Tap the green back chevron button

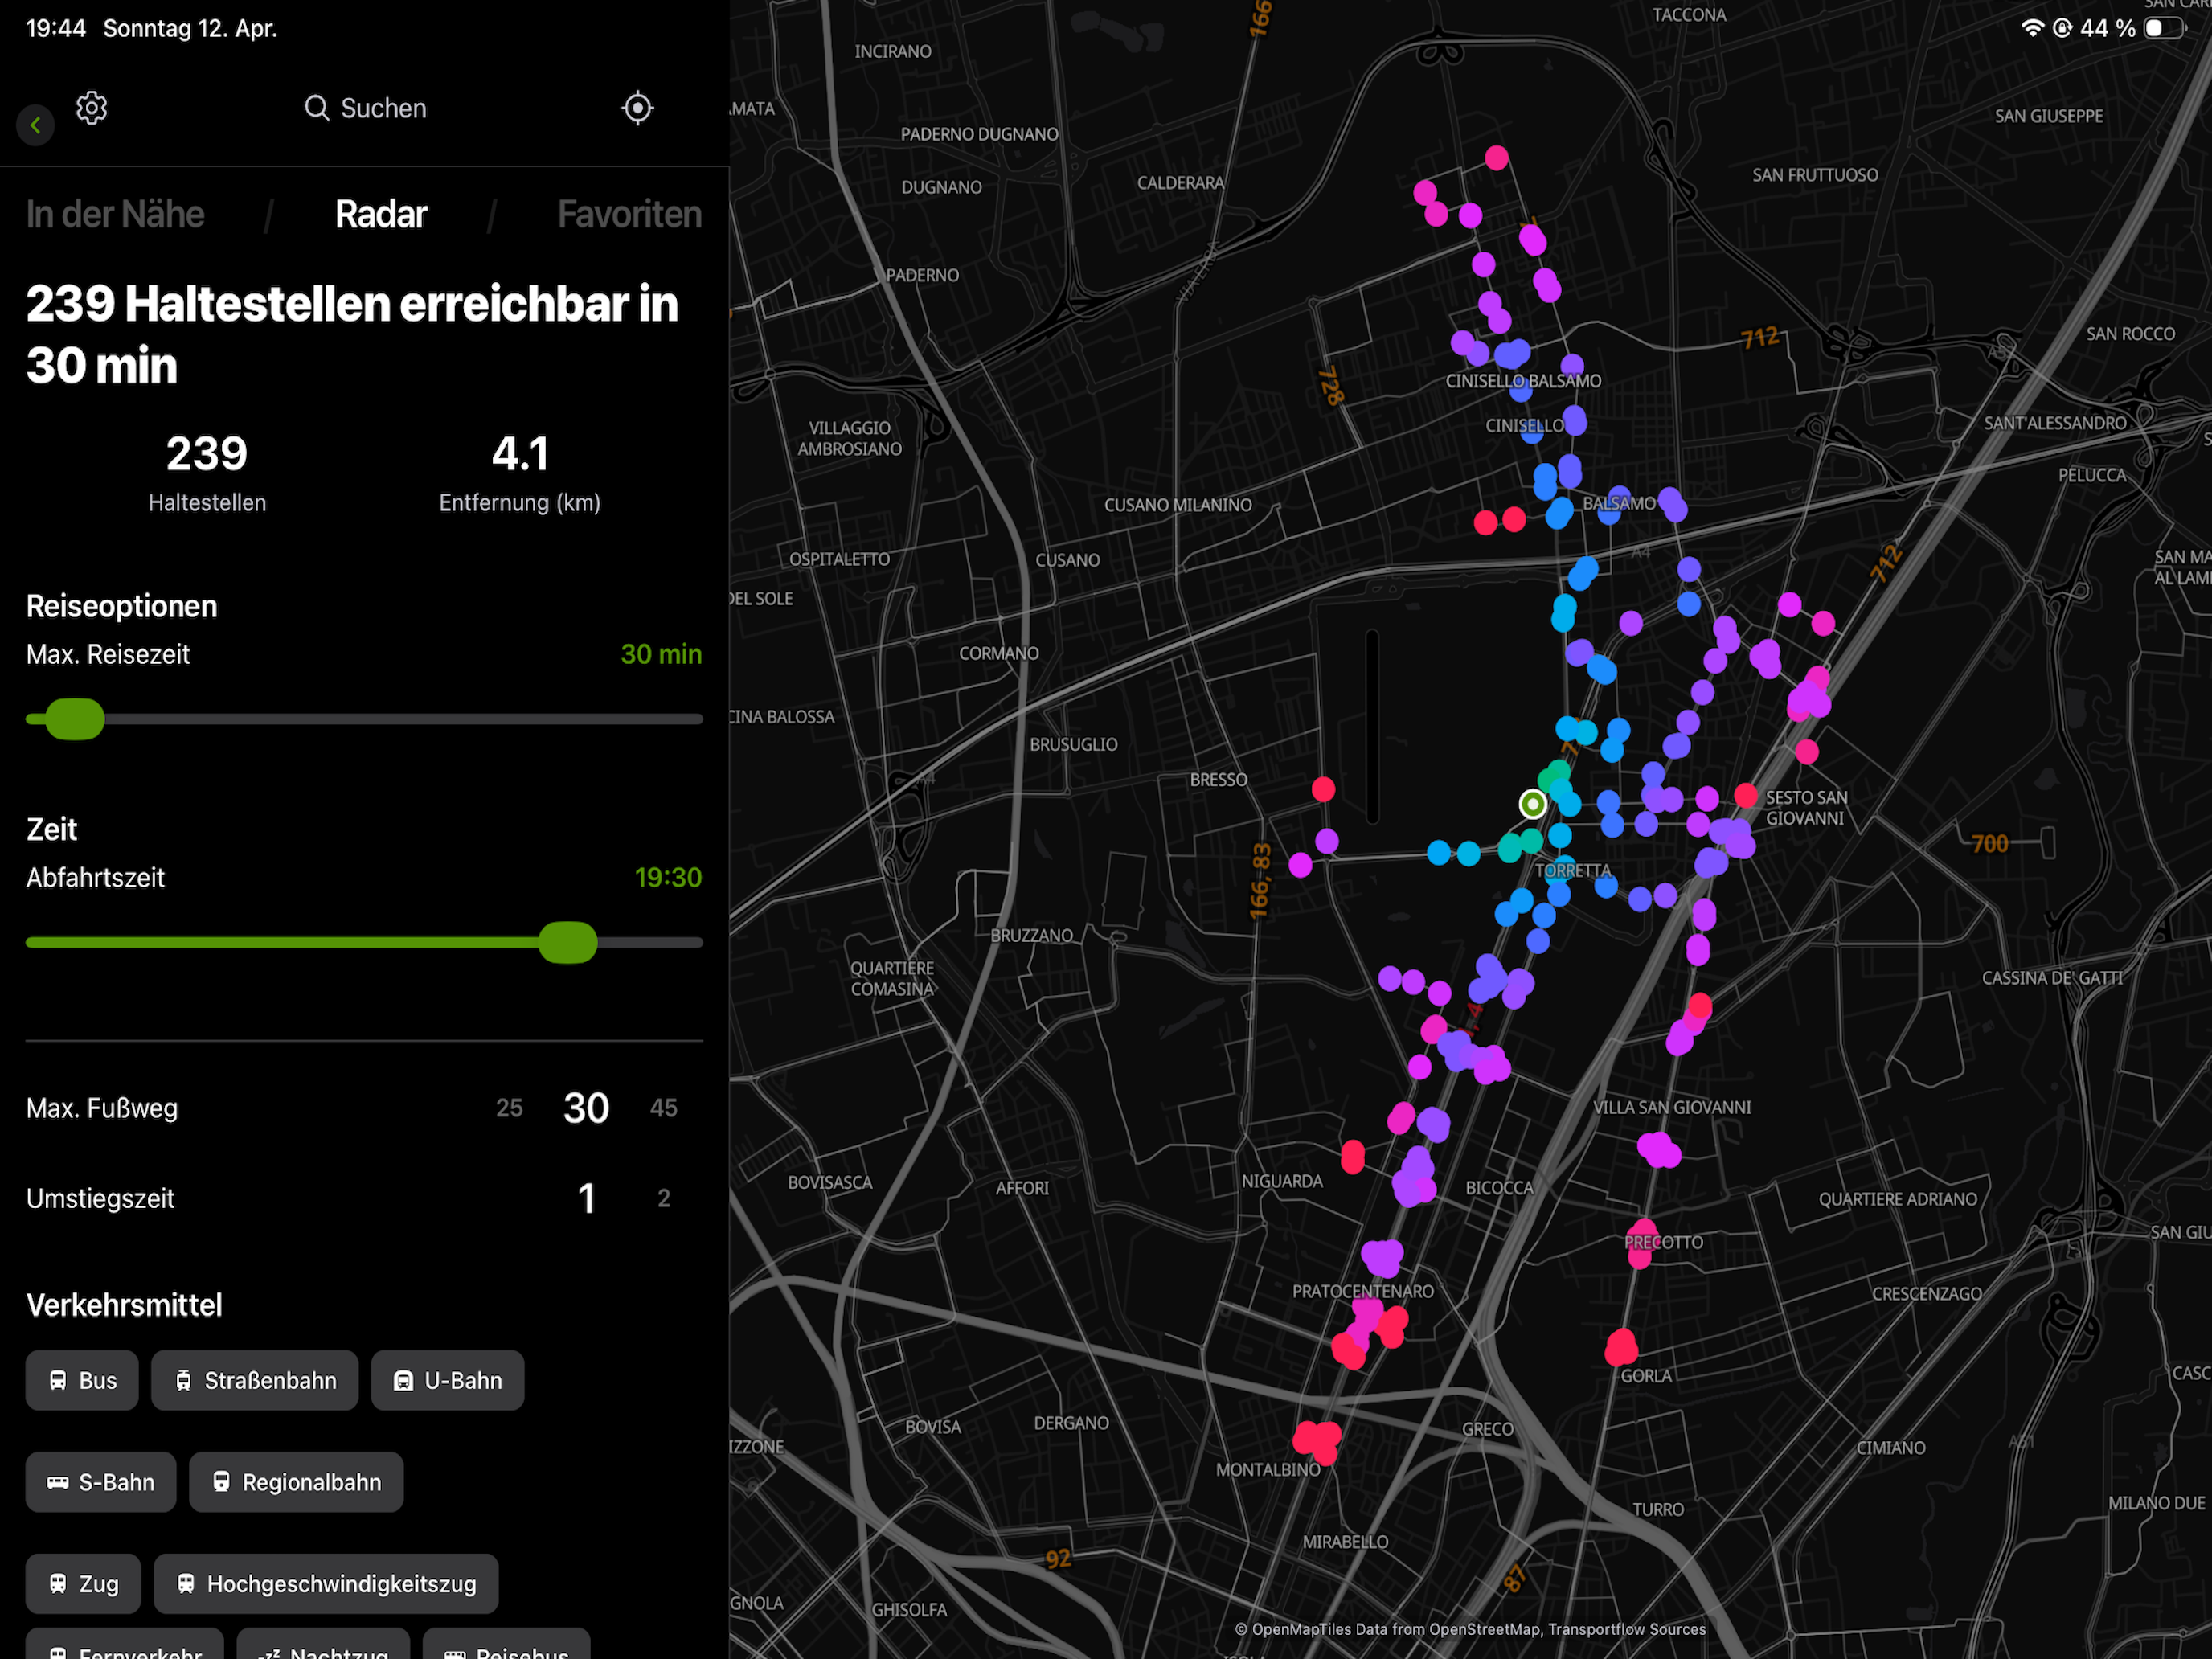[x=36, y=125]
